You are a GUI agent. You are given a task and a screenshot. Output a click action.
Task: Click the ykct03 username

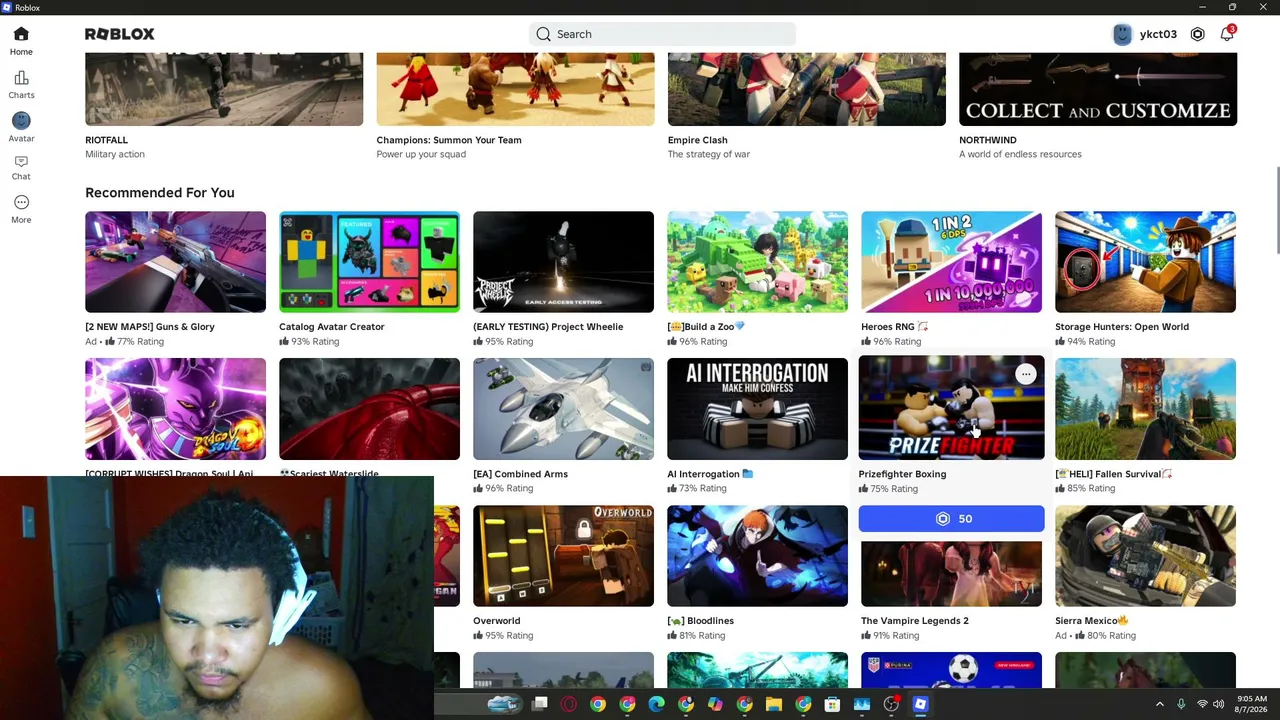pyautogui.click(x=1158, y=34)
